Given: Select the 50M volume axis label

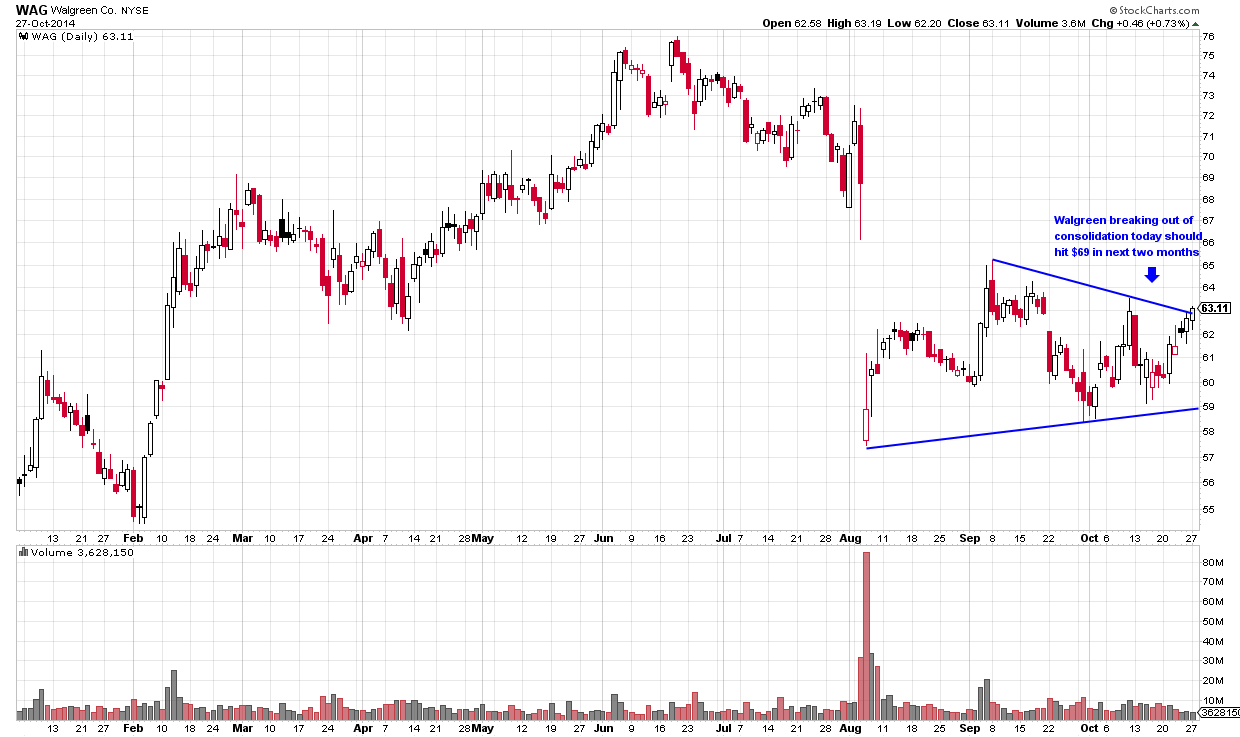Looking at the screenshot, I should click(x=1211, y=622).
